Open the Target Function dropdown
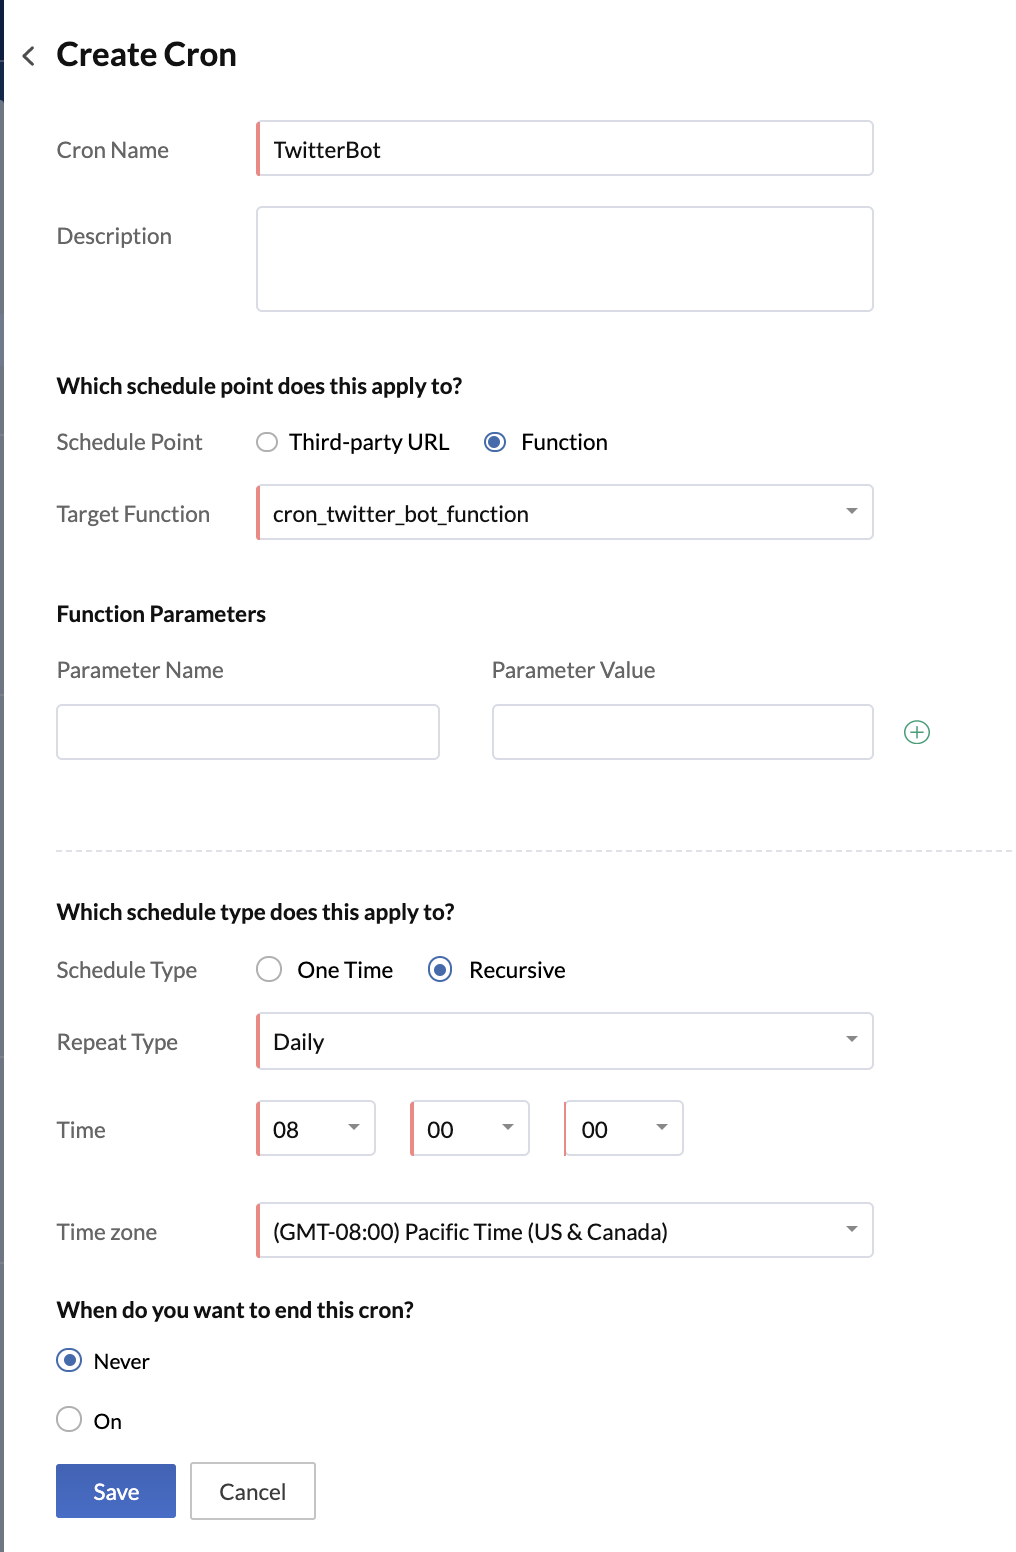Screen dimensions: 1016x1552 [x=565, y=512]
